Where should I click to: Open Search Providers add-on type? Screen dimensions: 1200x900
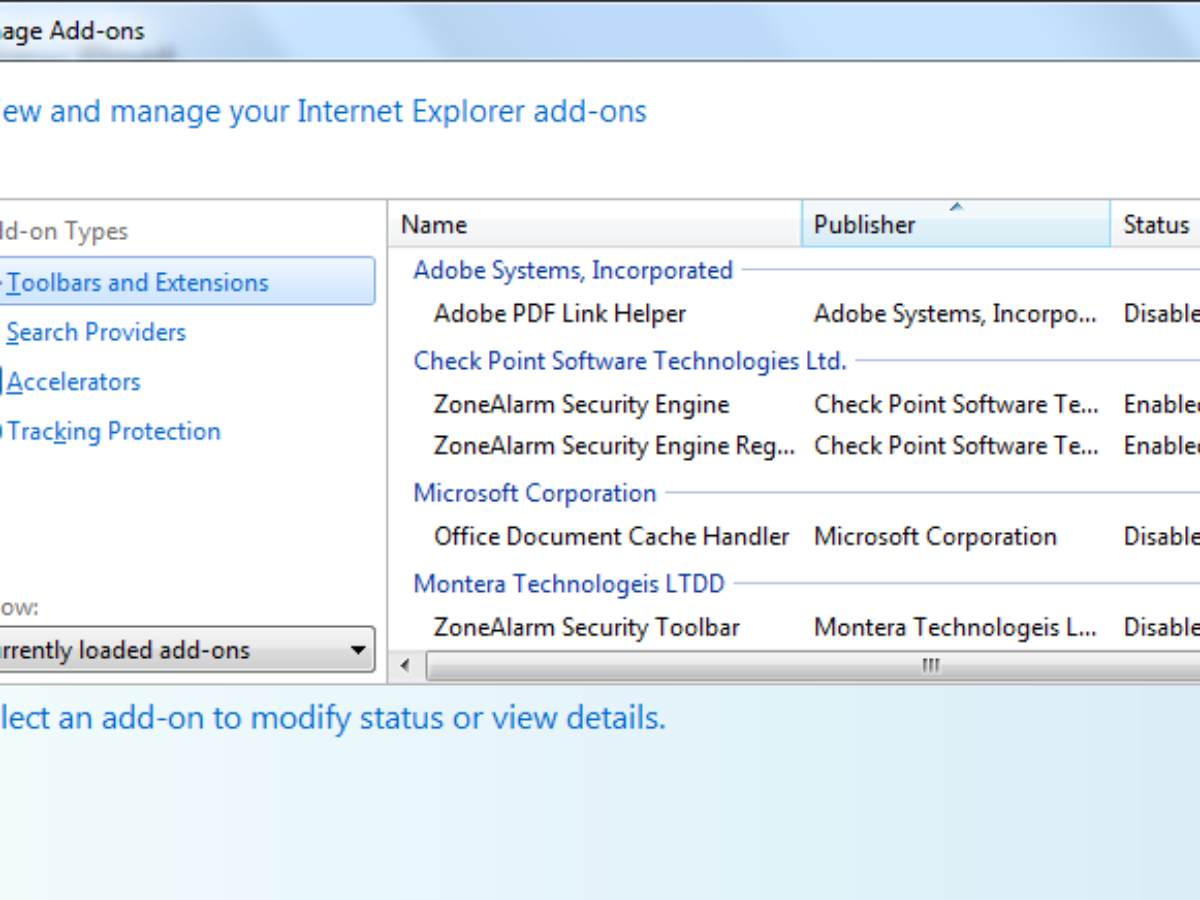pos(96,332)
